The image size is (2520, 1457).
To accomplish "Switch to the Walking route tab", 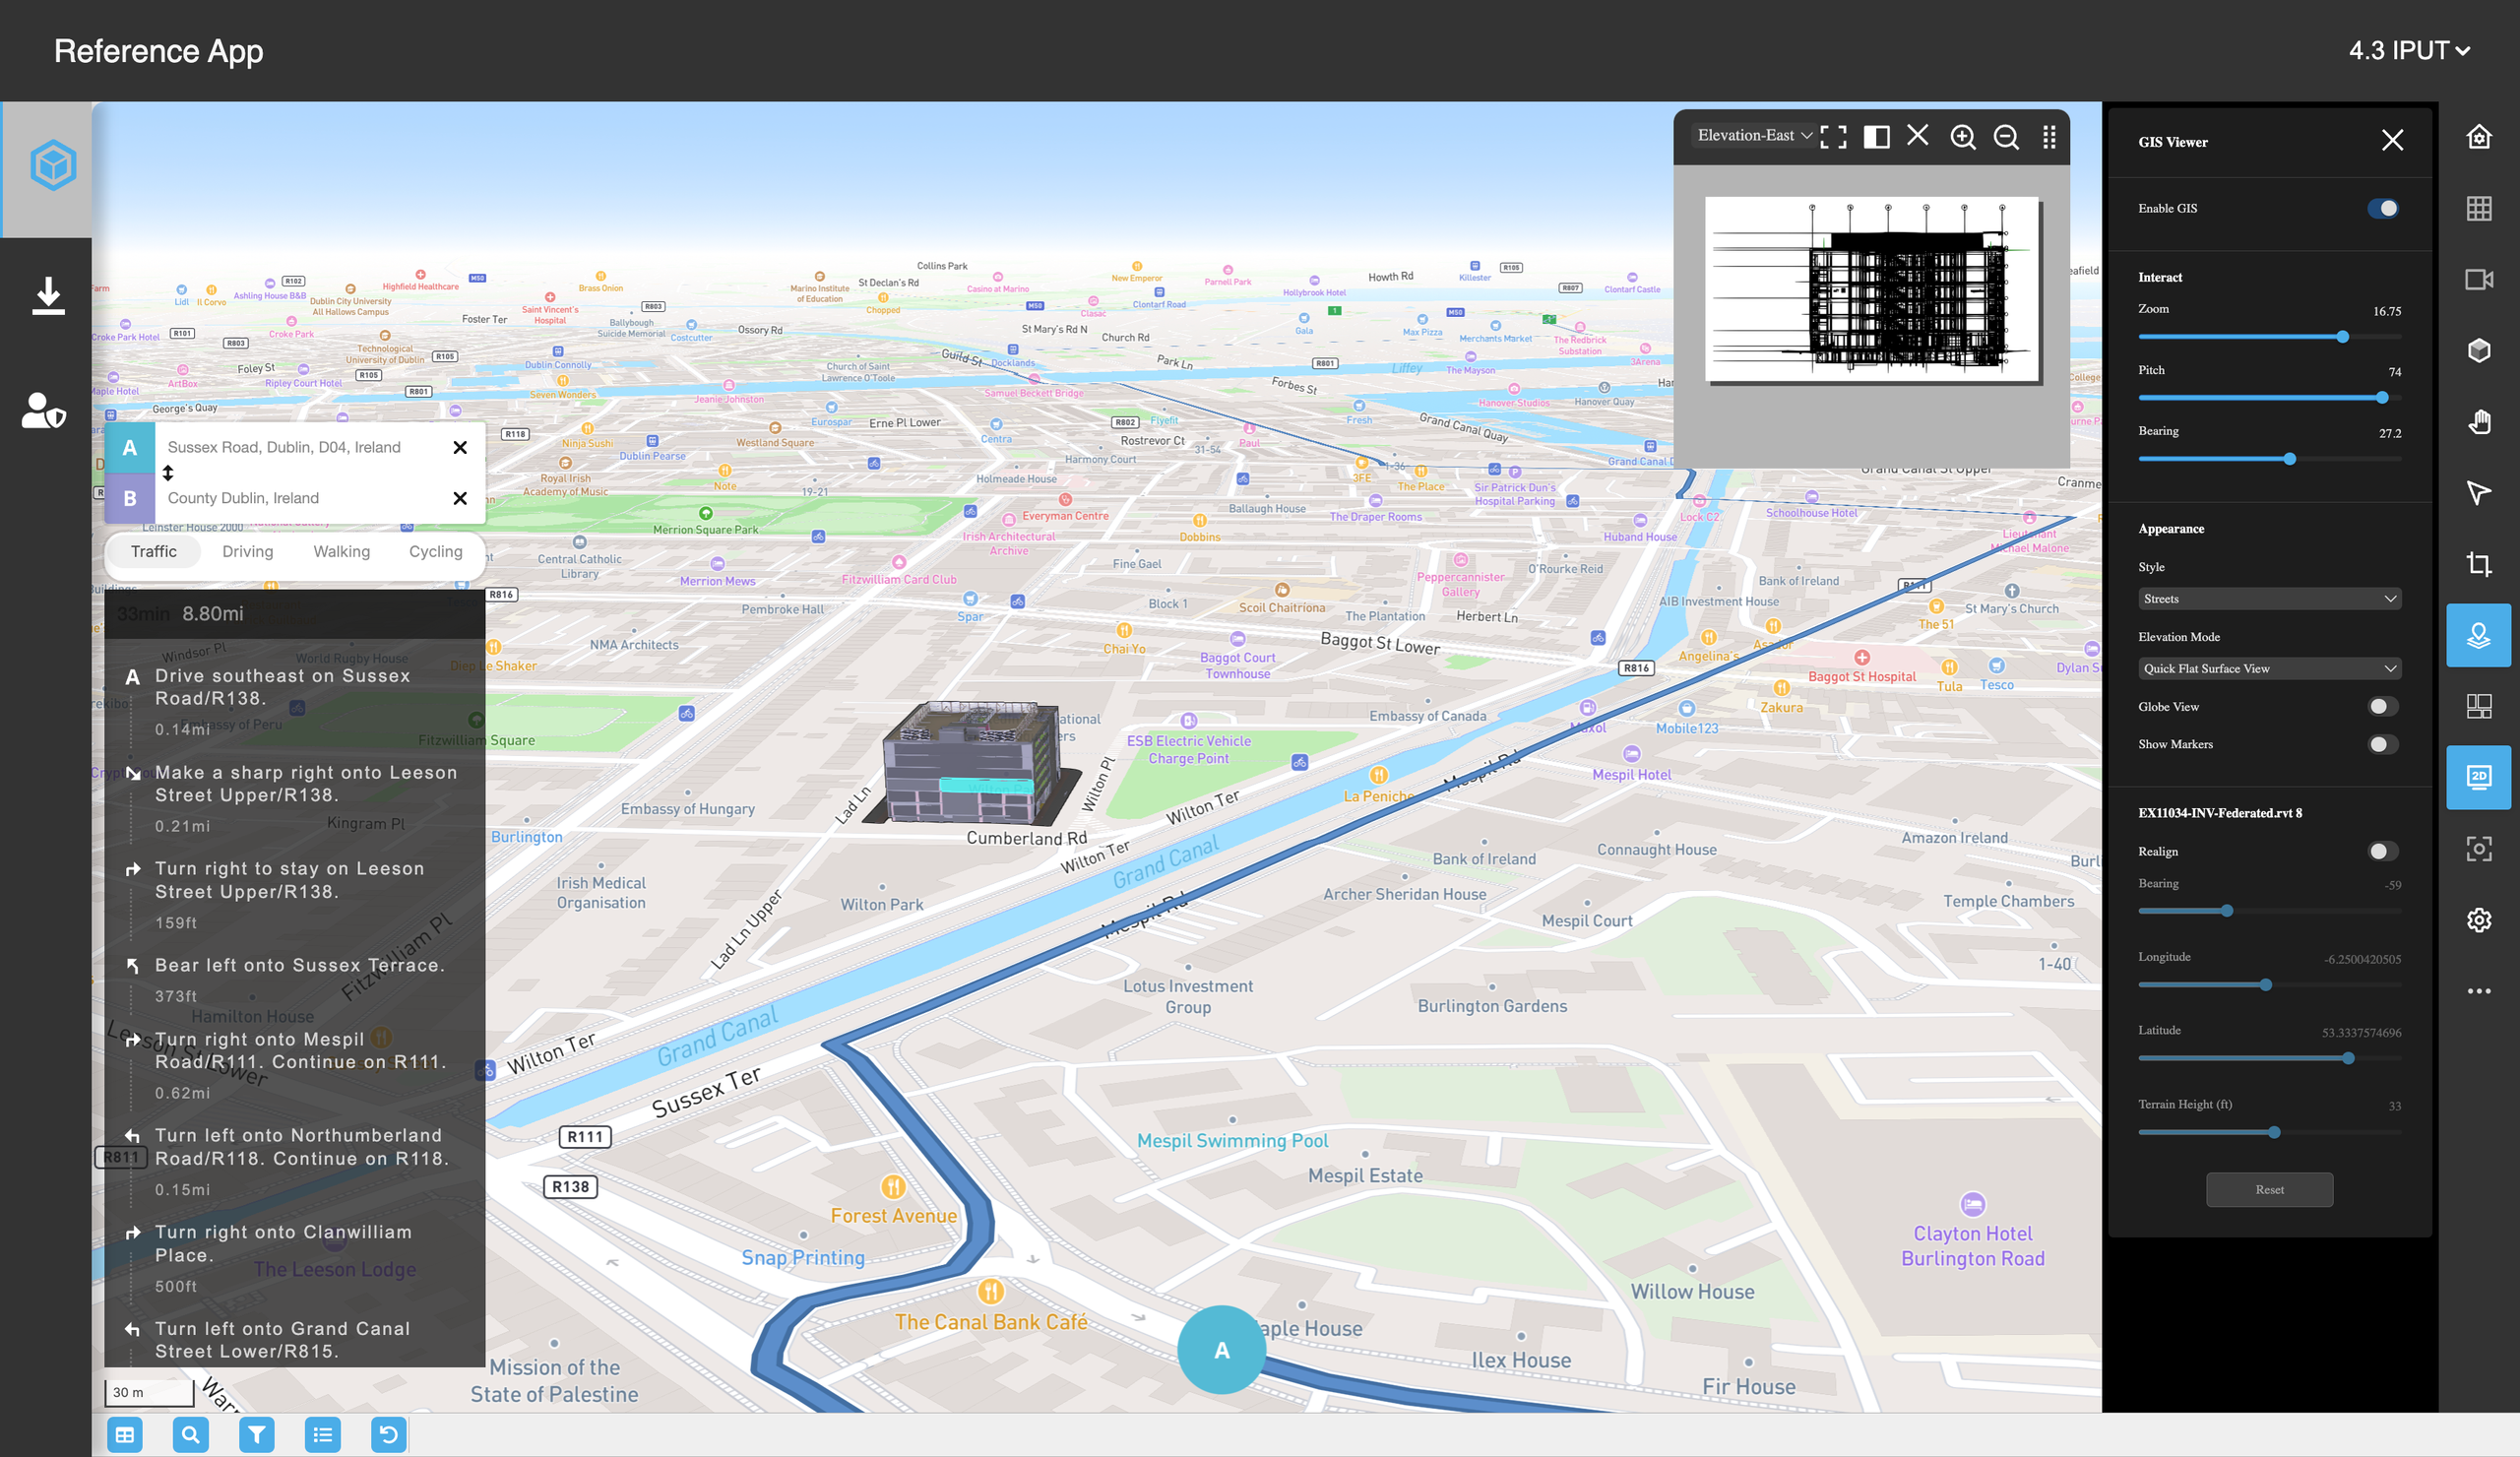I will pos(341,551).
